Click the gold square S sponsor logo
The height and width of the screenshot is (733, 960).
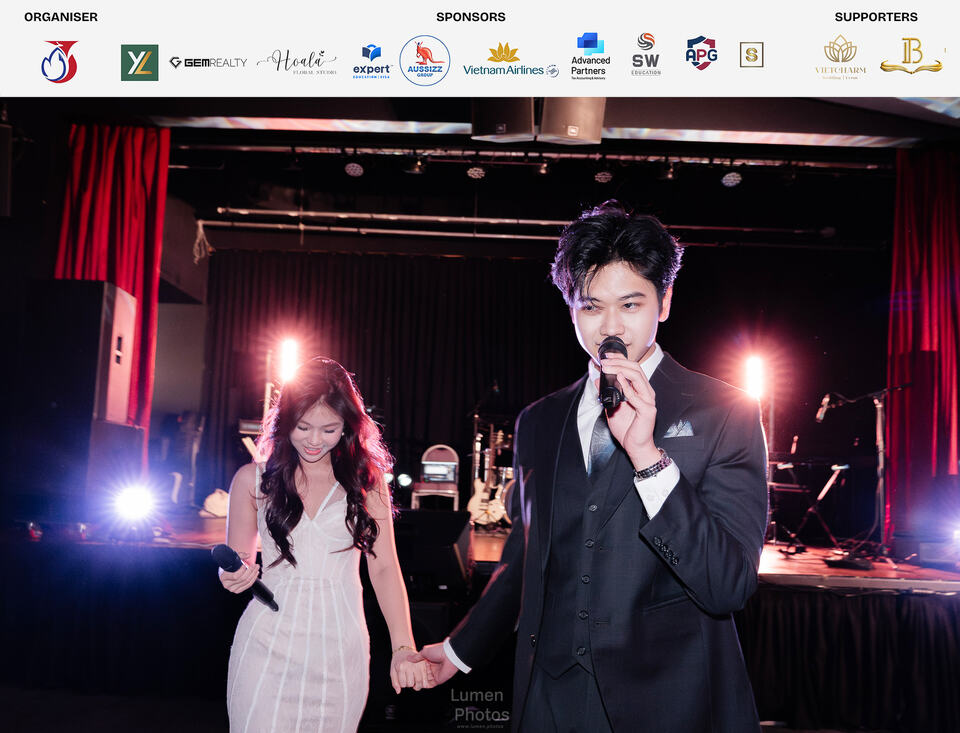(x=751, y=55)
